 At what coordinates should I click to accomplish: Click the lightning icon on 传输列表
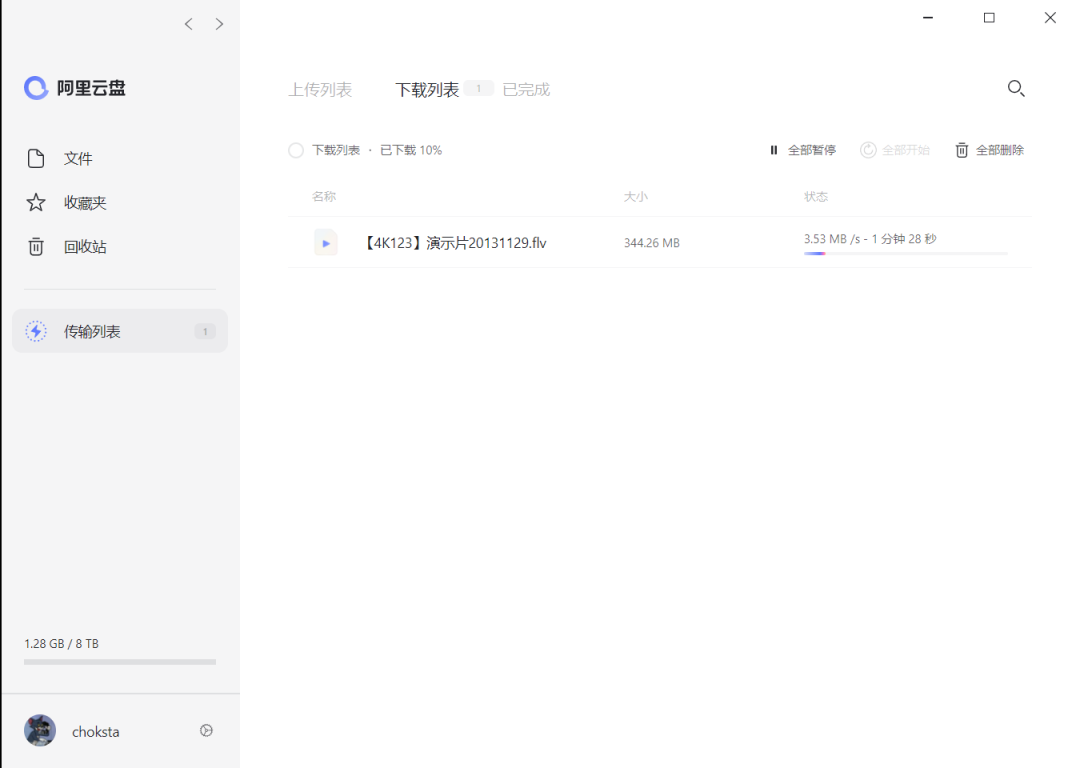[36, 330]
